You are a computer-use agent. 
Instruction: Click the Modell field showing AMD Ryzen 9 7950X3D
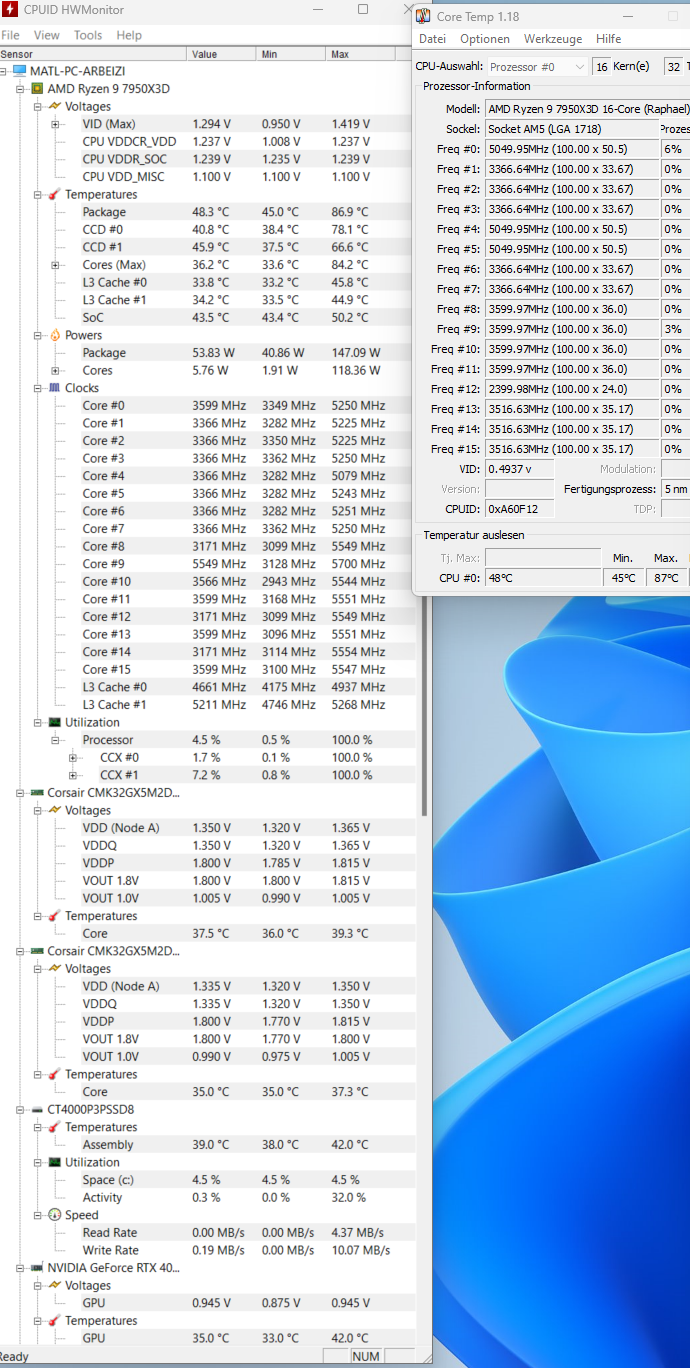(588, 108)
